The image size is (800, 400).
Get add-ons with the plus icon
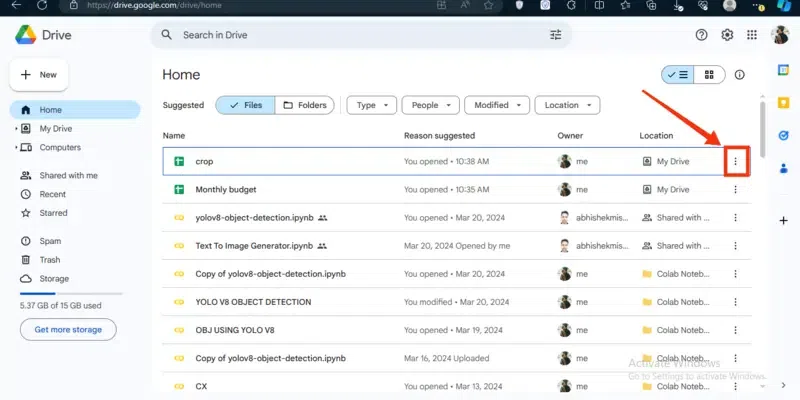tap(783, 220)
